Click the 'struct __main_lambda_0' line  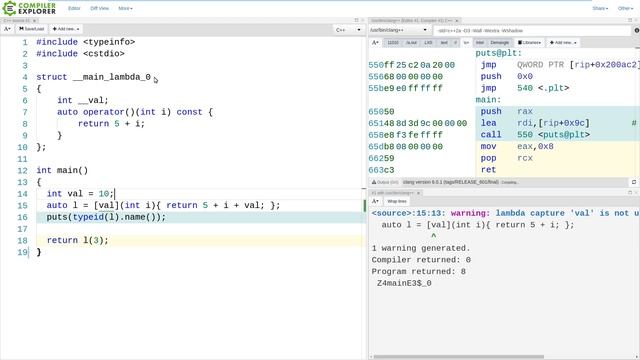[x=93, y=77]
